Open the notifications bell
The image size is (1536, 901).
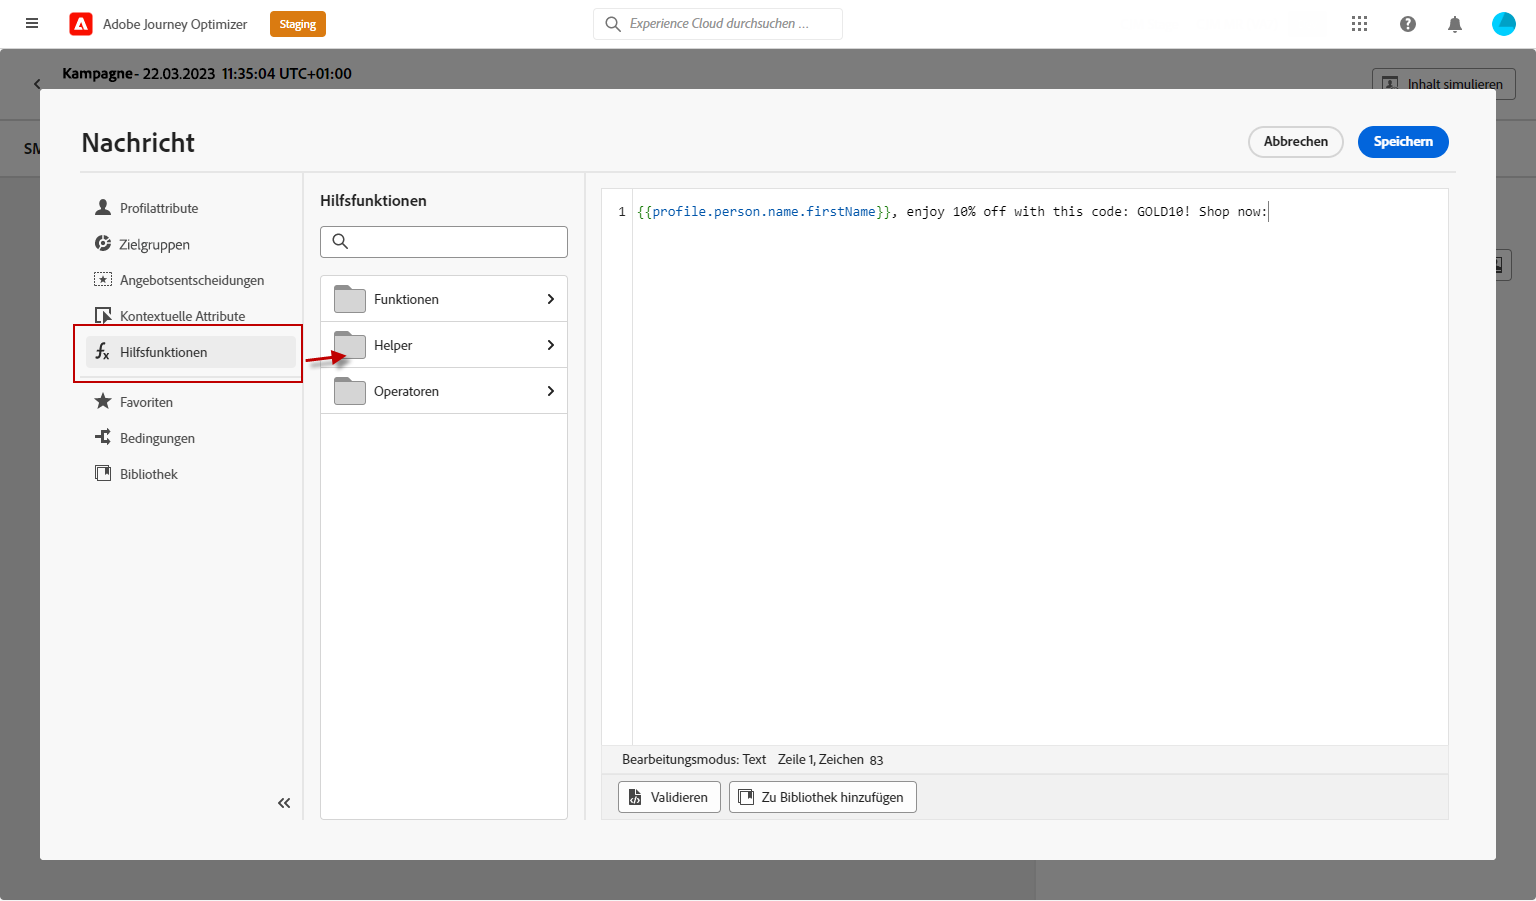[x=1455, y=24]
